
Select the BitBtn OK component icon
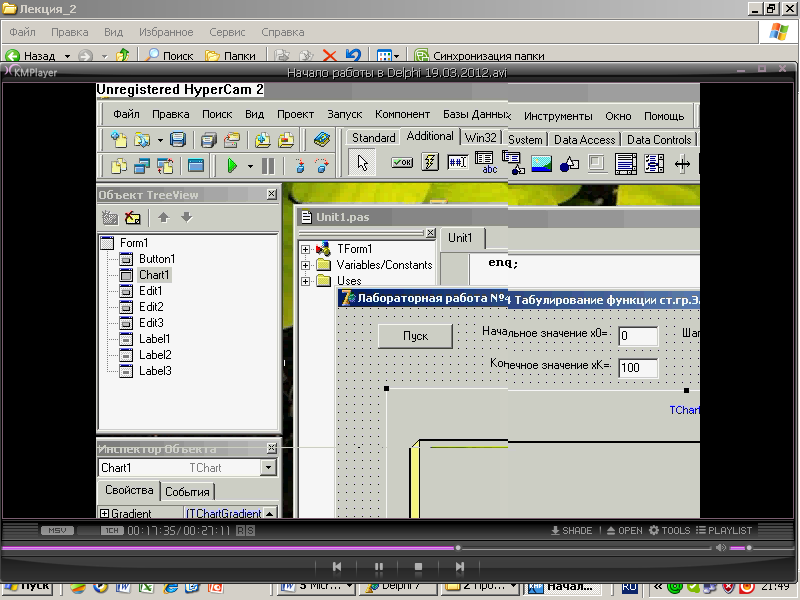pos(402,163)
